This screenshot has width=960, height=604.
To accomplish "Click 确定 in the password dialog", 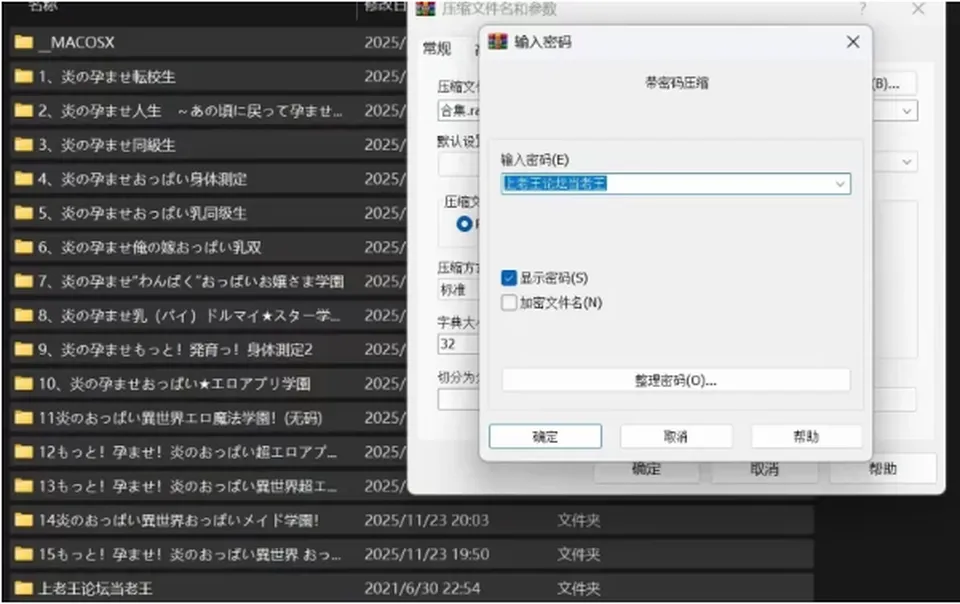I will click(546, 436).
